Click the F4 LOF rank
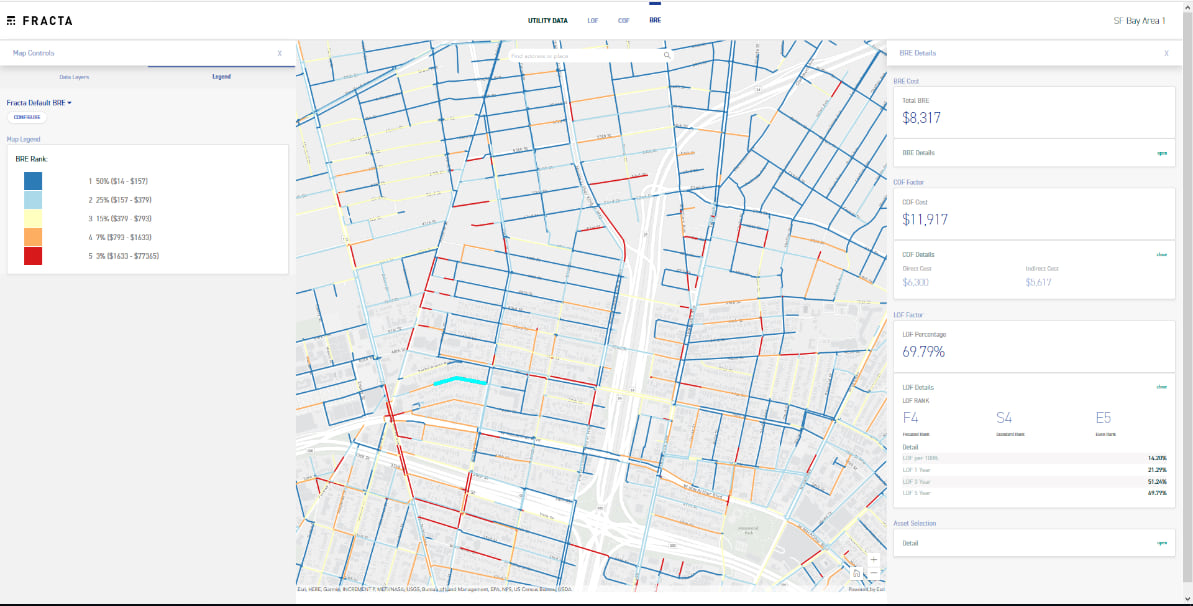 pyautogui.click(x=911, y=418)
